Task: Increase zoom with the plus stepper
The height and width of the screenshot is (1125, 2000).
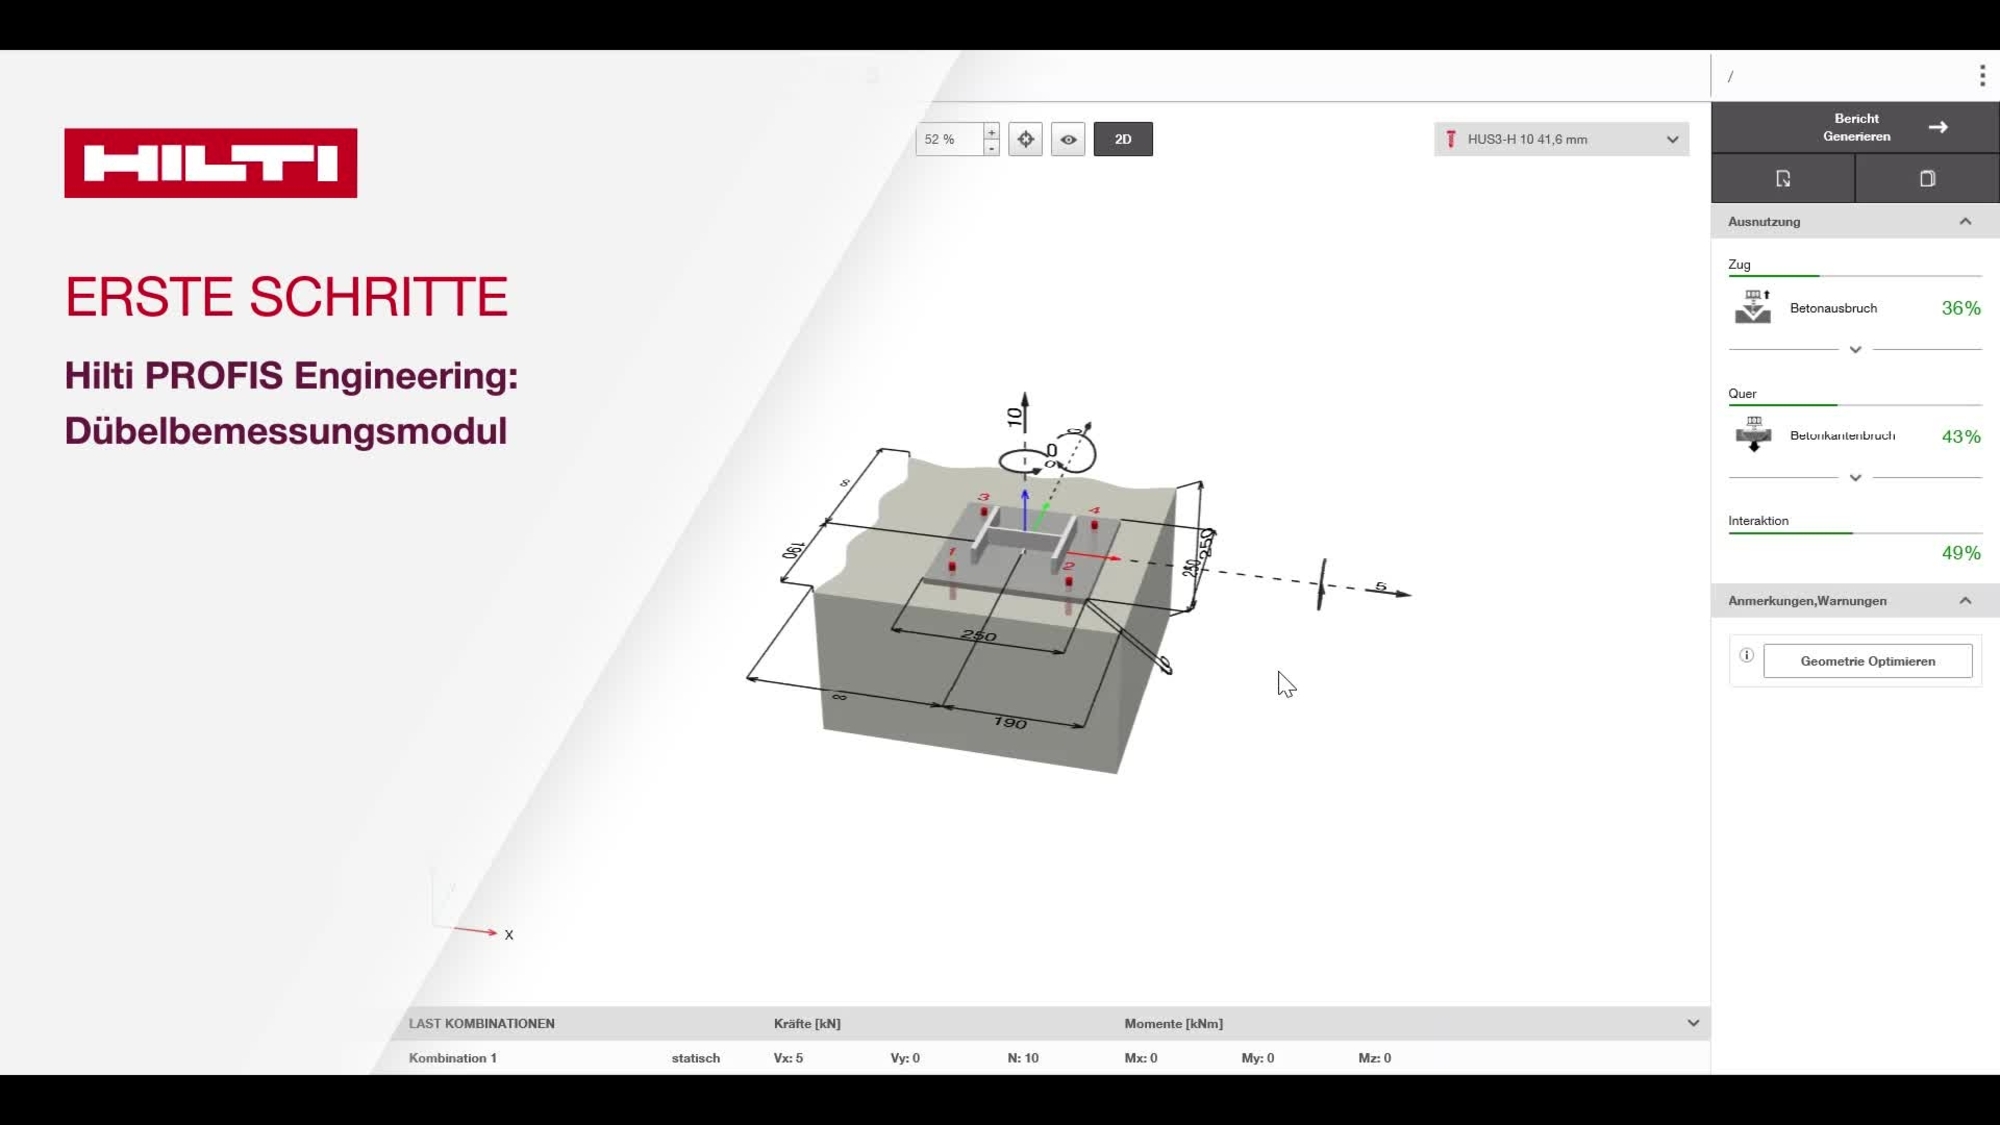Action: (x=991, y=132)
